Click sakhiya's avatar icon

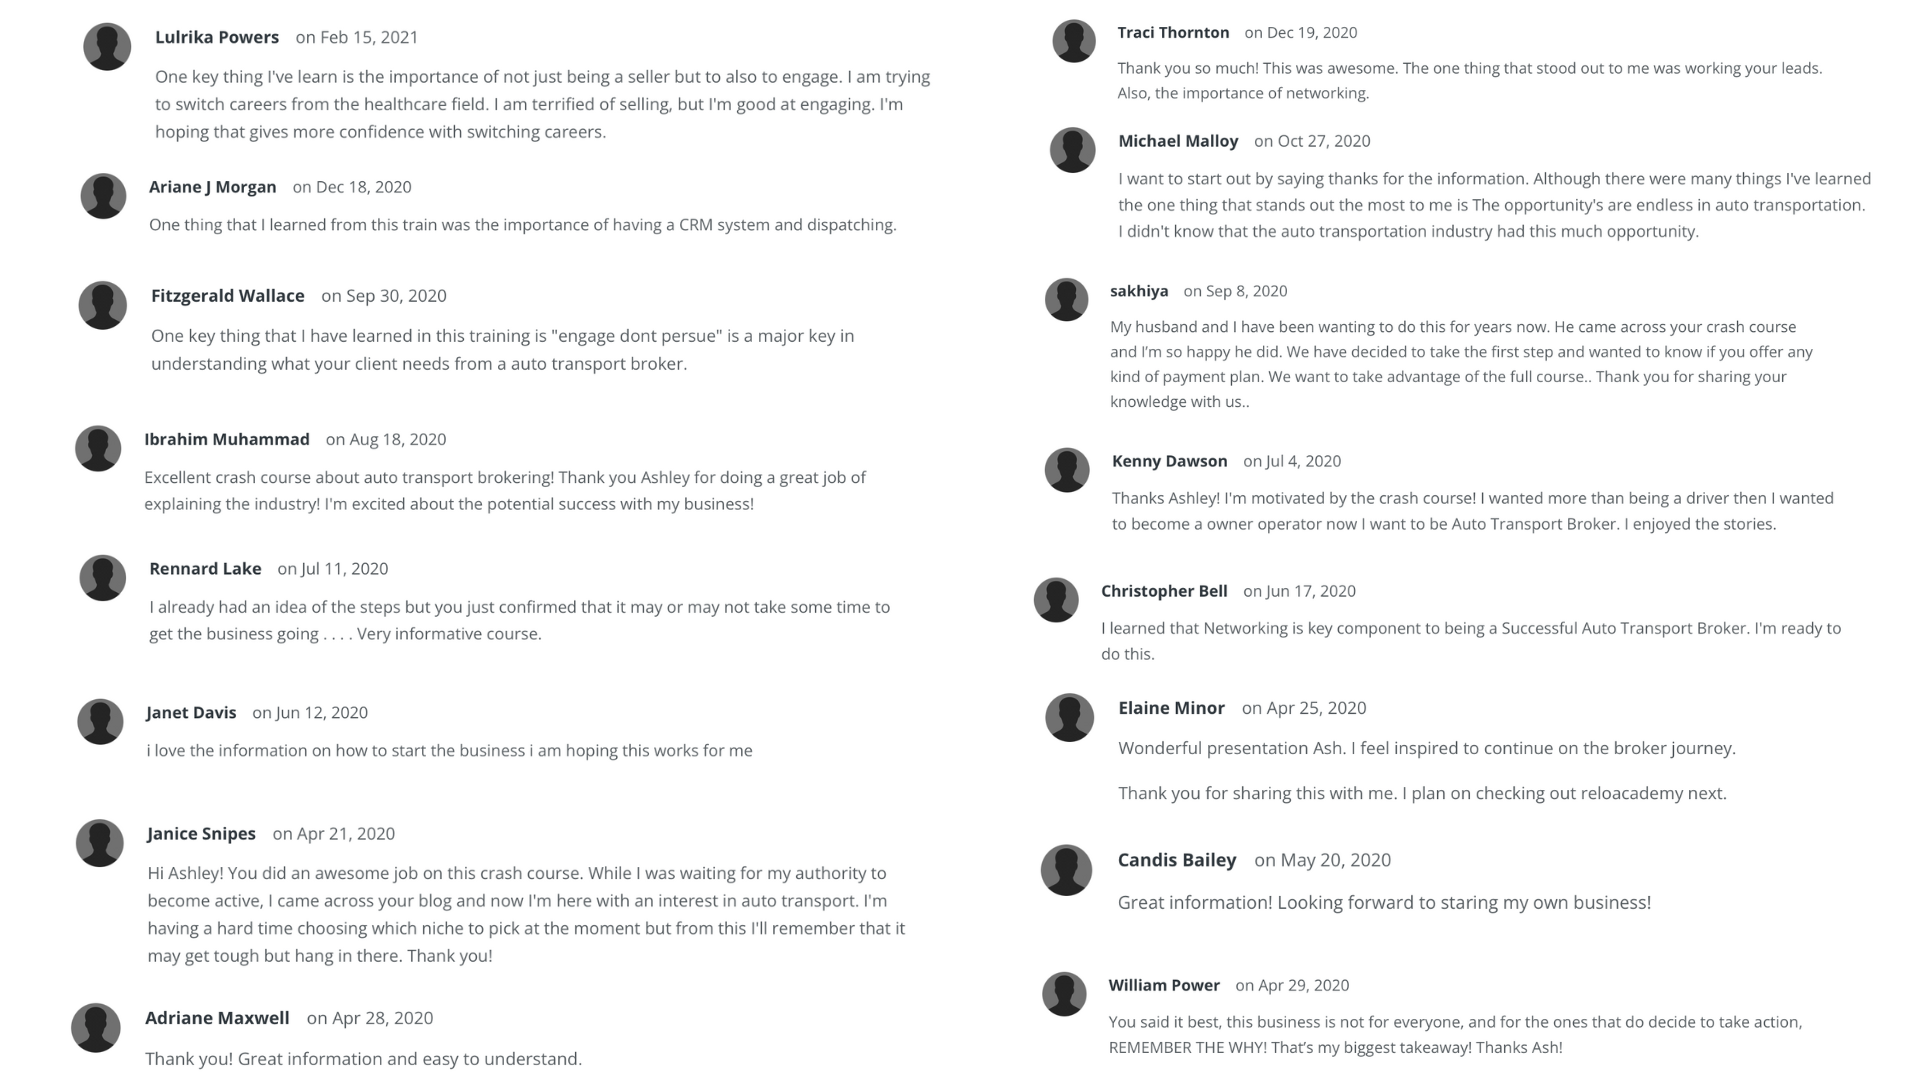pyautogui.click(x=1066, y=299)
